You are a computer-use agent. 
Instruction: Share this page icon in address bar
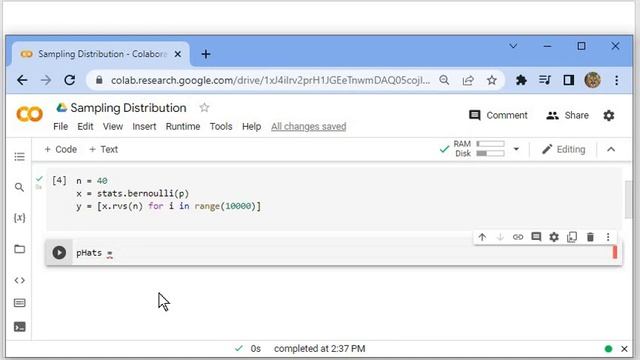click(x=468, y=80)
